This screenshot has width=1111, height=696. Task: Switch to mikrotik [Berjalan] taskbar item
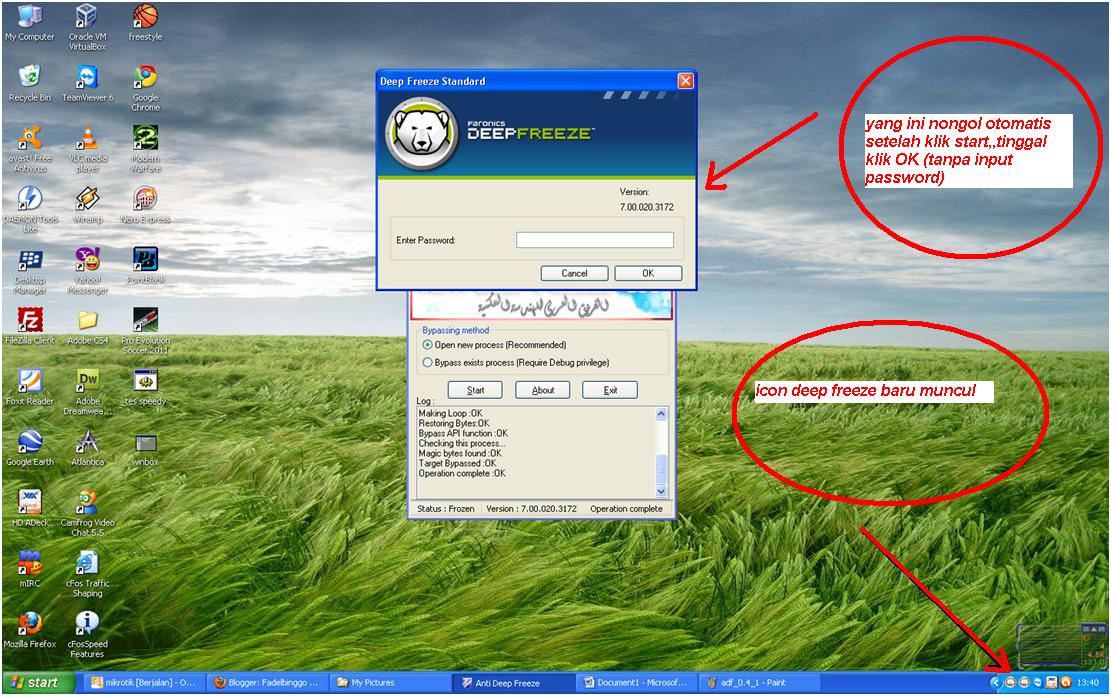click(144, 683)
